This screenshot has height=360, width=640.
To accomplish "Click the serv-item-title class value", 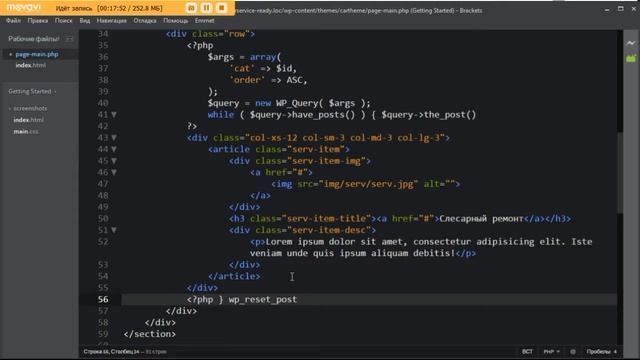I will pos(329,218).
